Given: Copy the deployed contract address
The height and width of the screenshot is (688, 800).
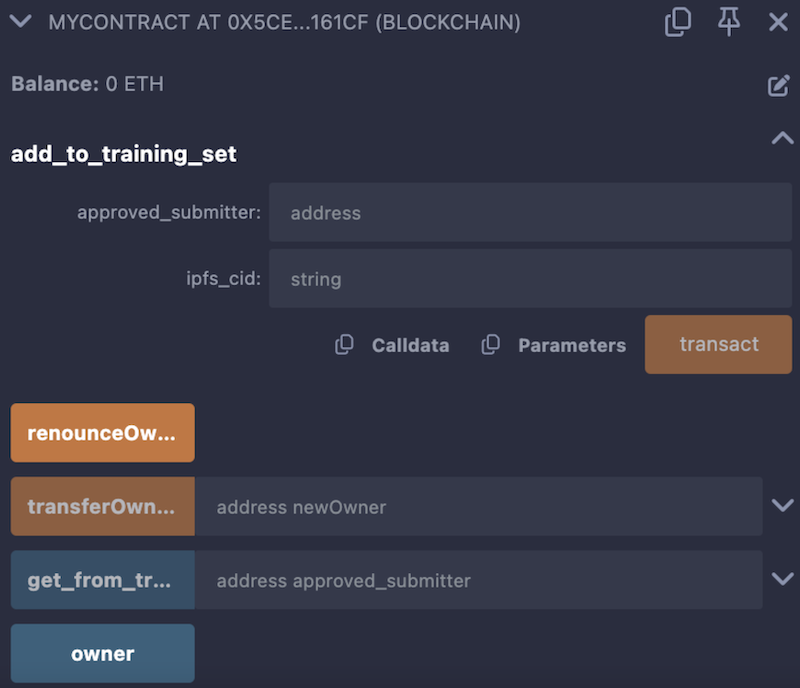Looking at the screenshot, I should click(x=678, y=22).
